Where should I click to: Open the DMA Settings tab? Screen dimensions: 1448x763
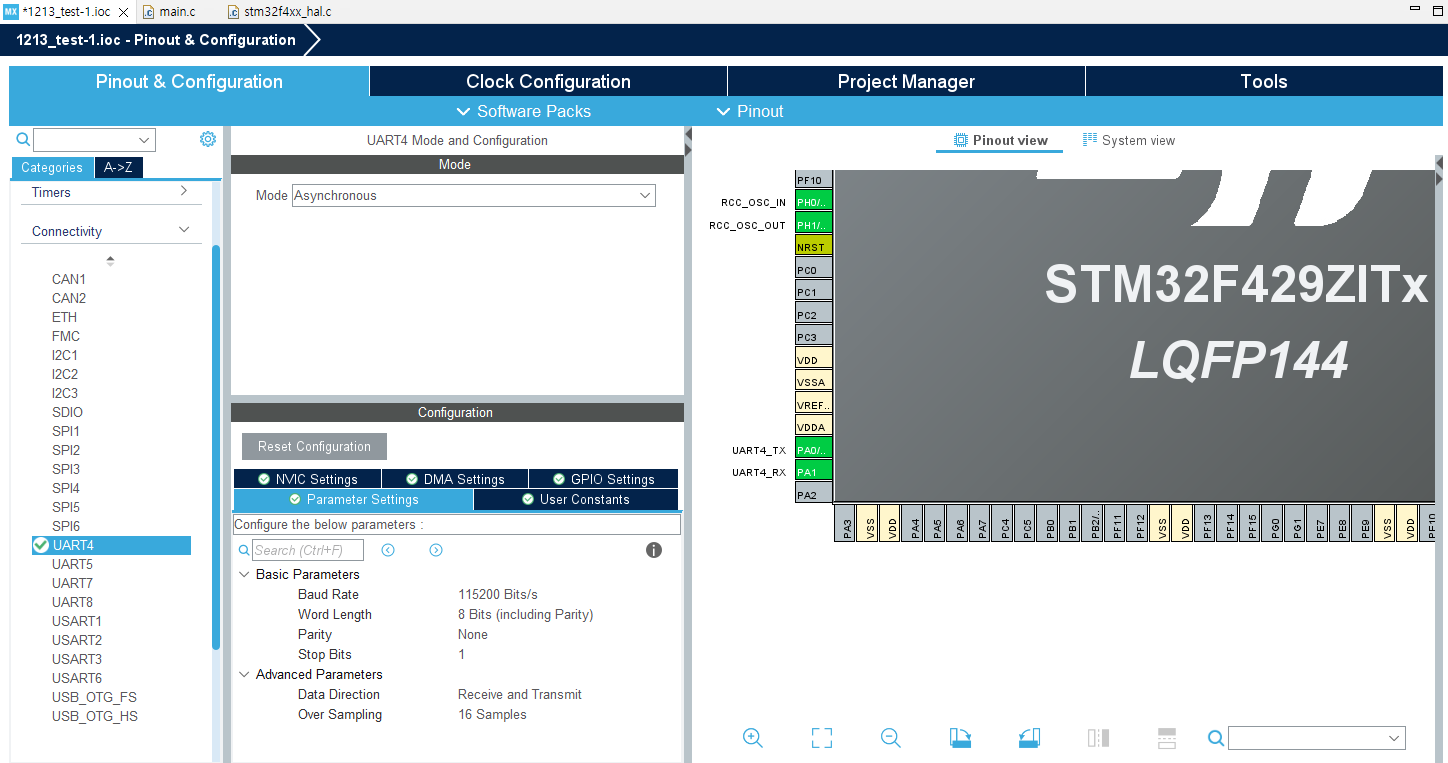(455, 479)
